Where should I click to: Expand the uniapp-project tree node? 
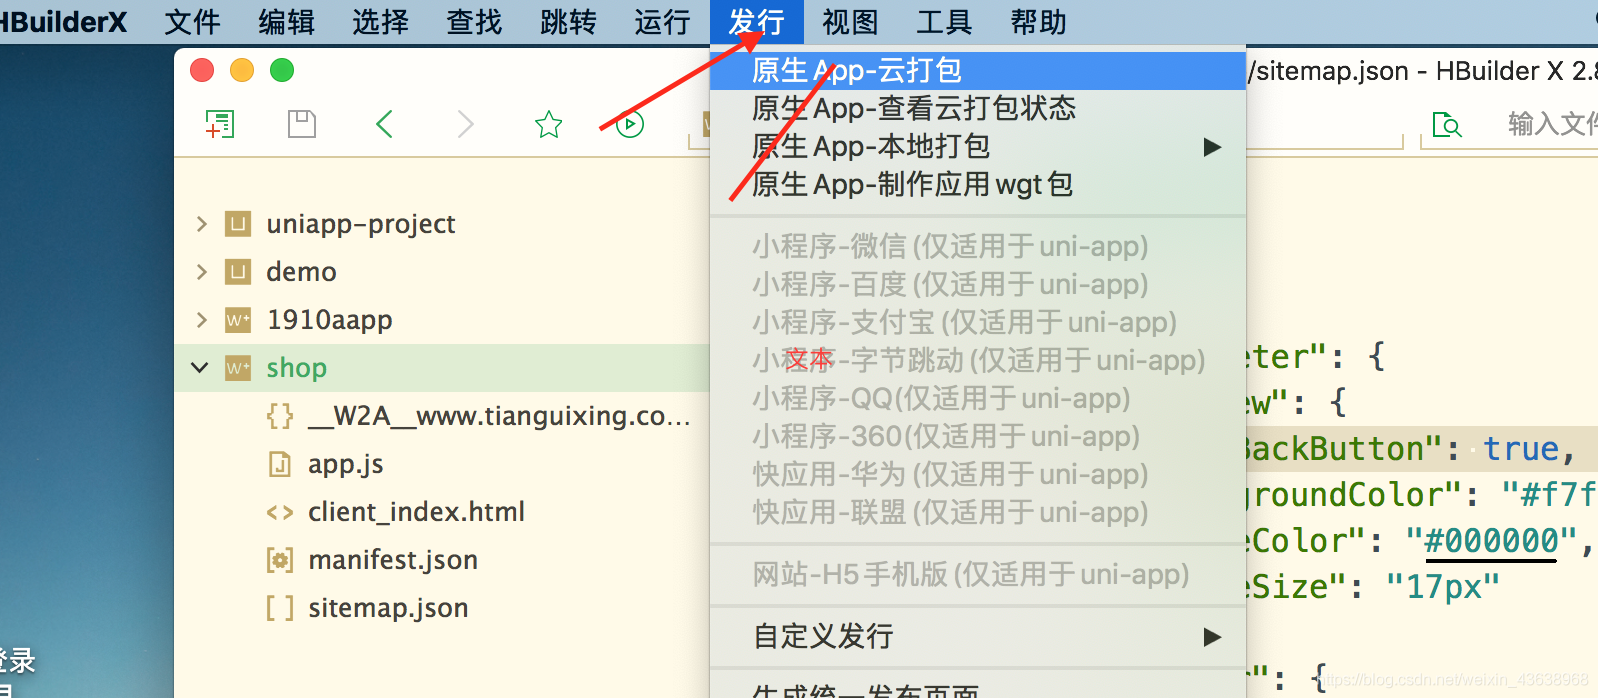(x=202, y=223)
